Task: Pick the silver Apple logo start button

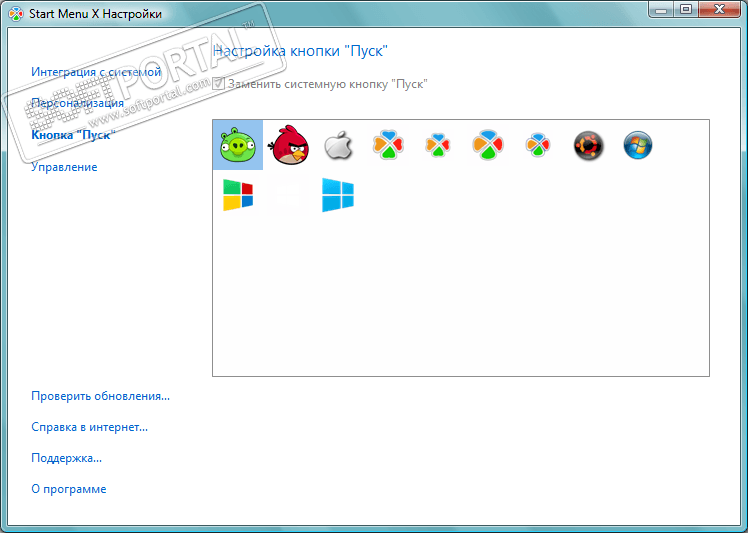Action: pyautogui.click(x=338, y=145)
